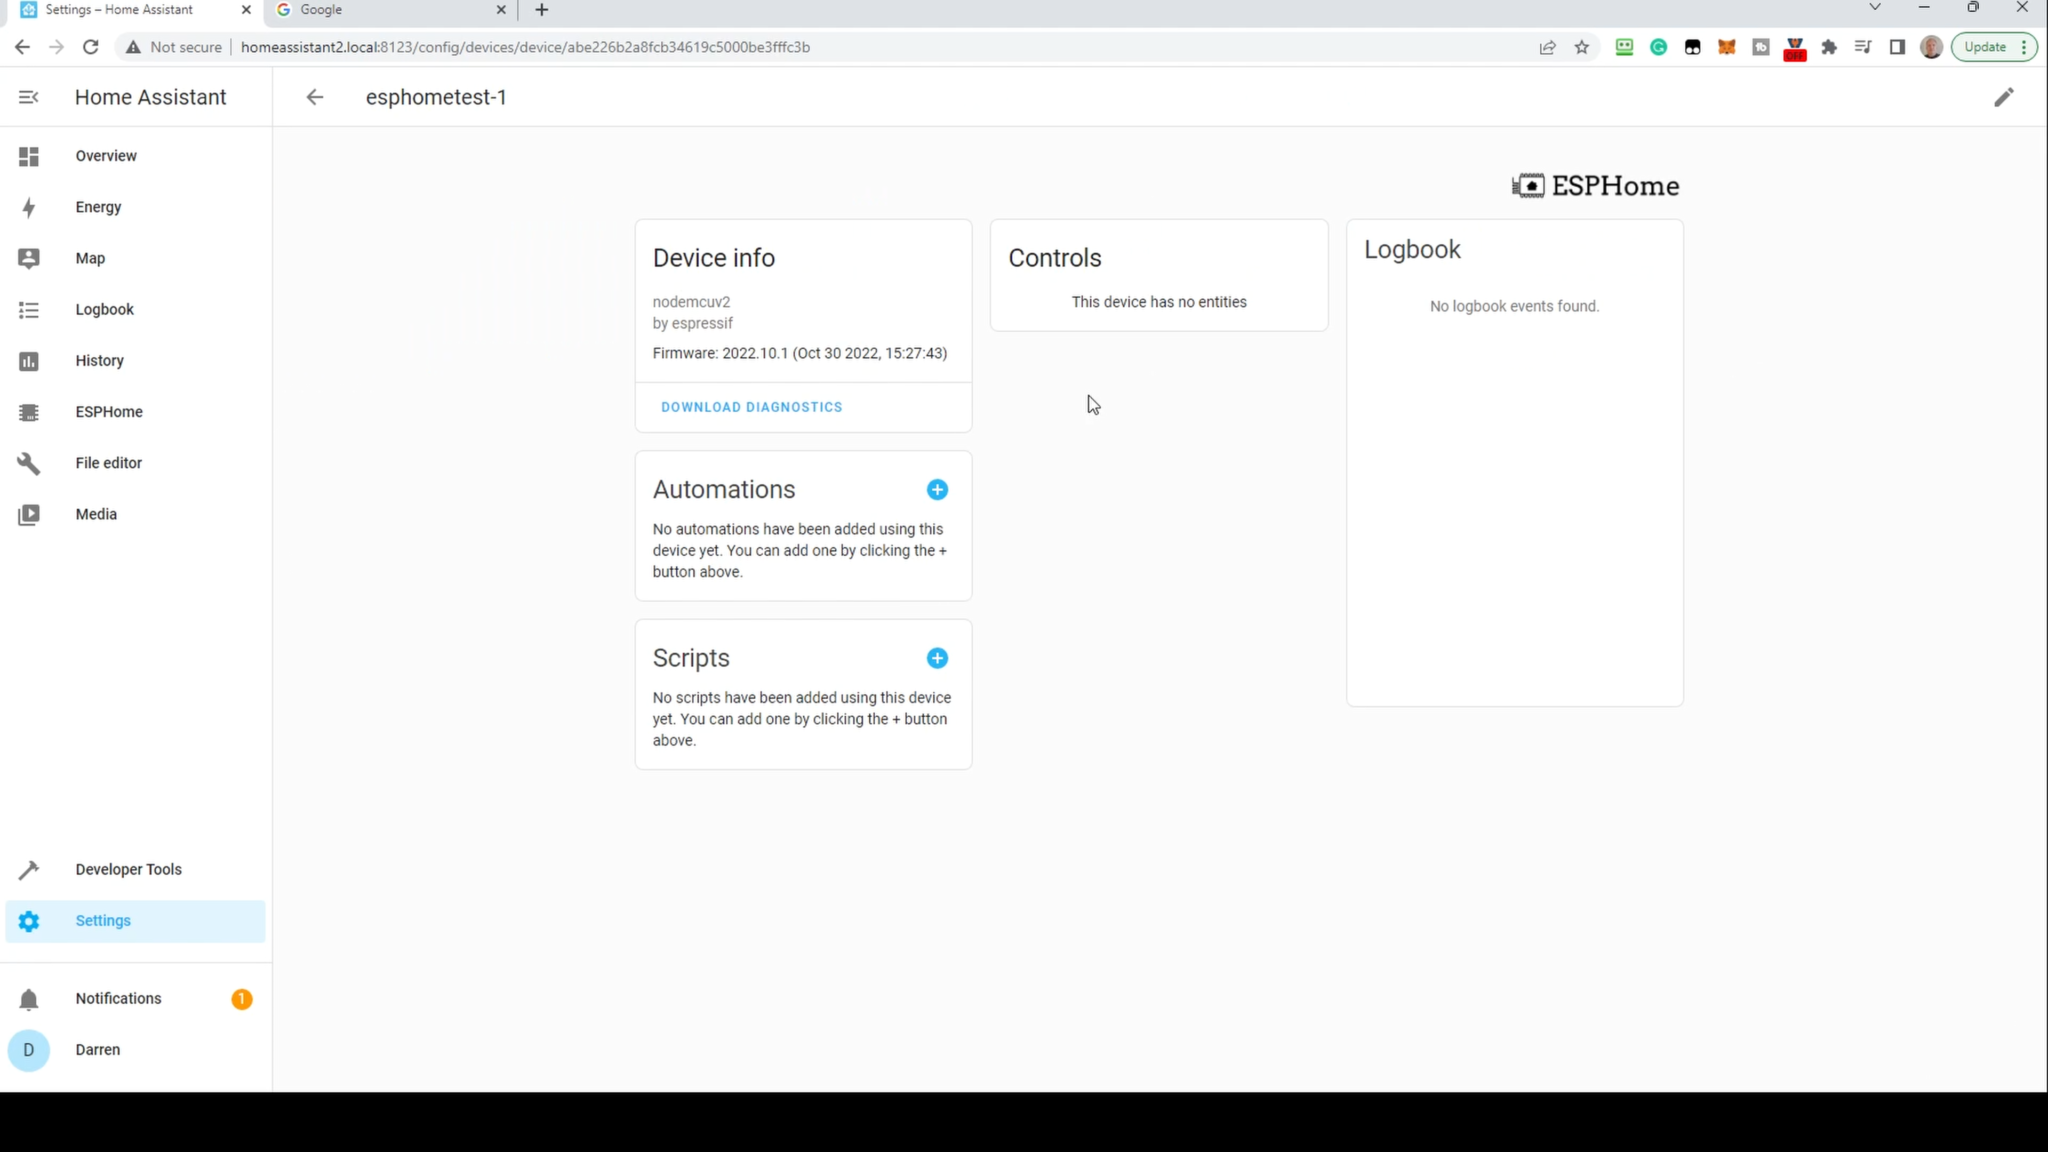The width and height of the screenshot is (2048, 1152).
Task: Click the MetaMask fox extension icon
Action: point(1727,47)
